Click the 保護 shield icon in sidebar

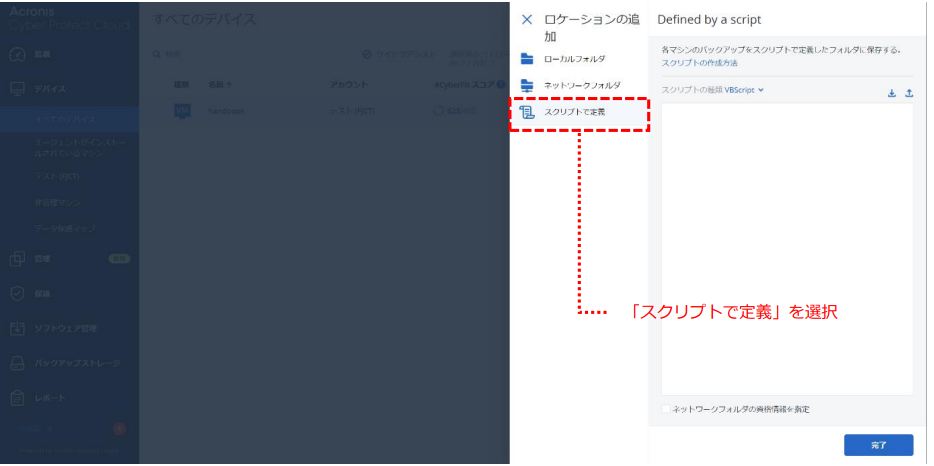(17, 294)
